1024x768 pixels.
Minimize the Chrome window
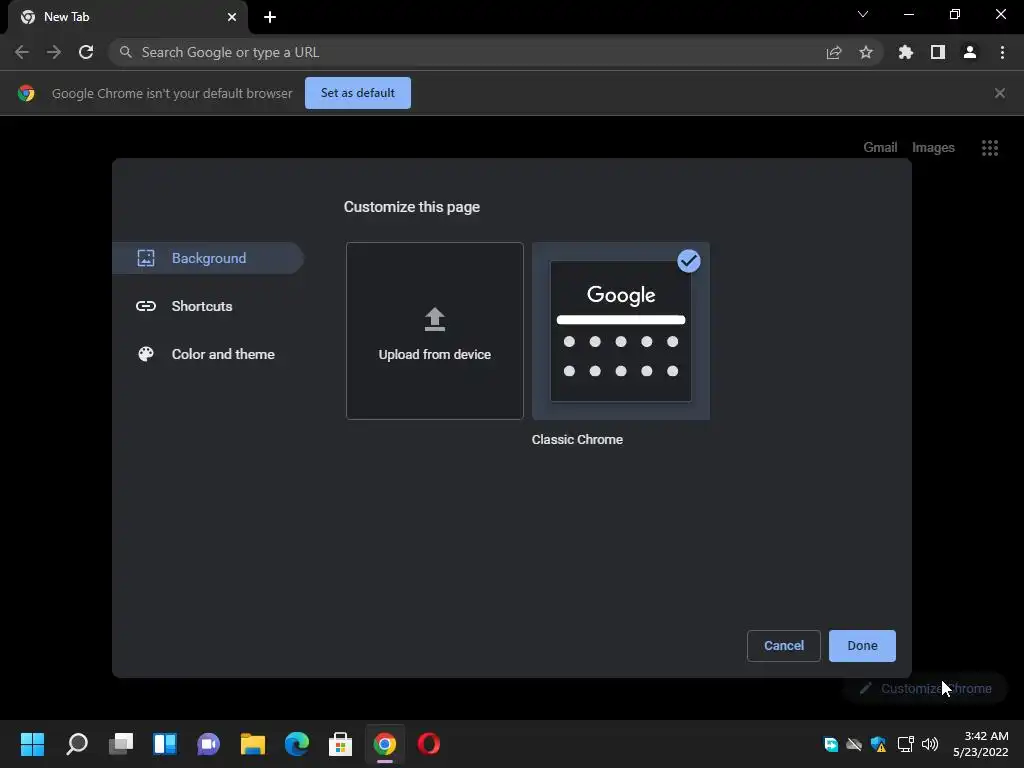click(908, 14)
